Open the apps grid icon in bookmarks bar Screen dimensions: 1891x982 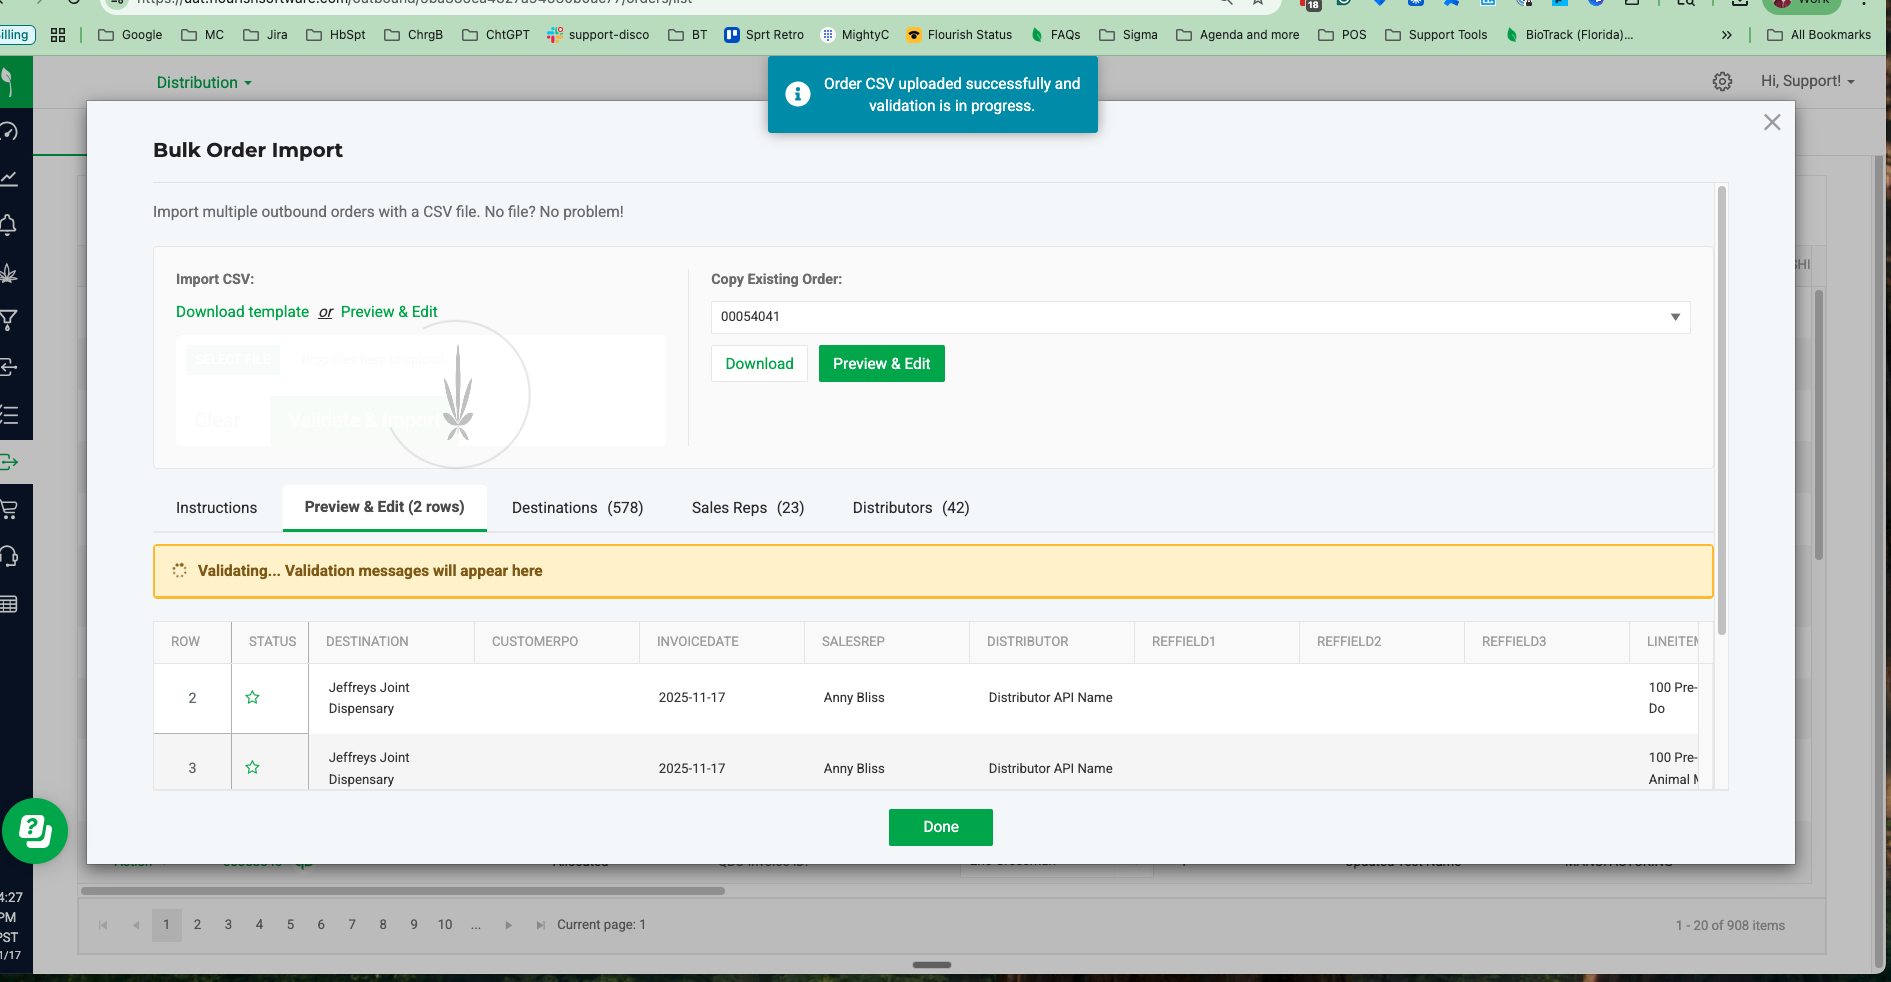point(58,35)
